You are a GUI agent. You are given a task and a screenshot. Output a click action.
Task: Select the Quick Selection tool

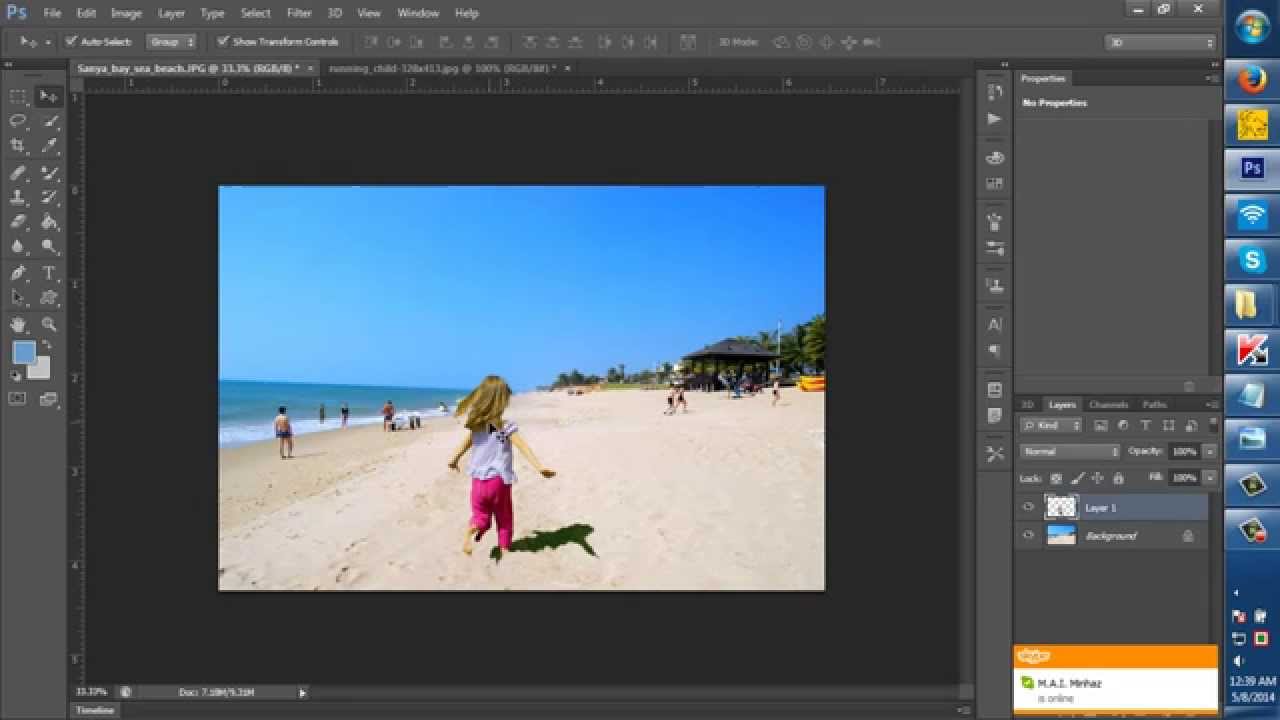pyautogui.click(x=48, y=121)
